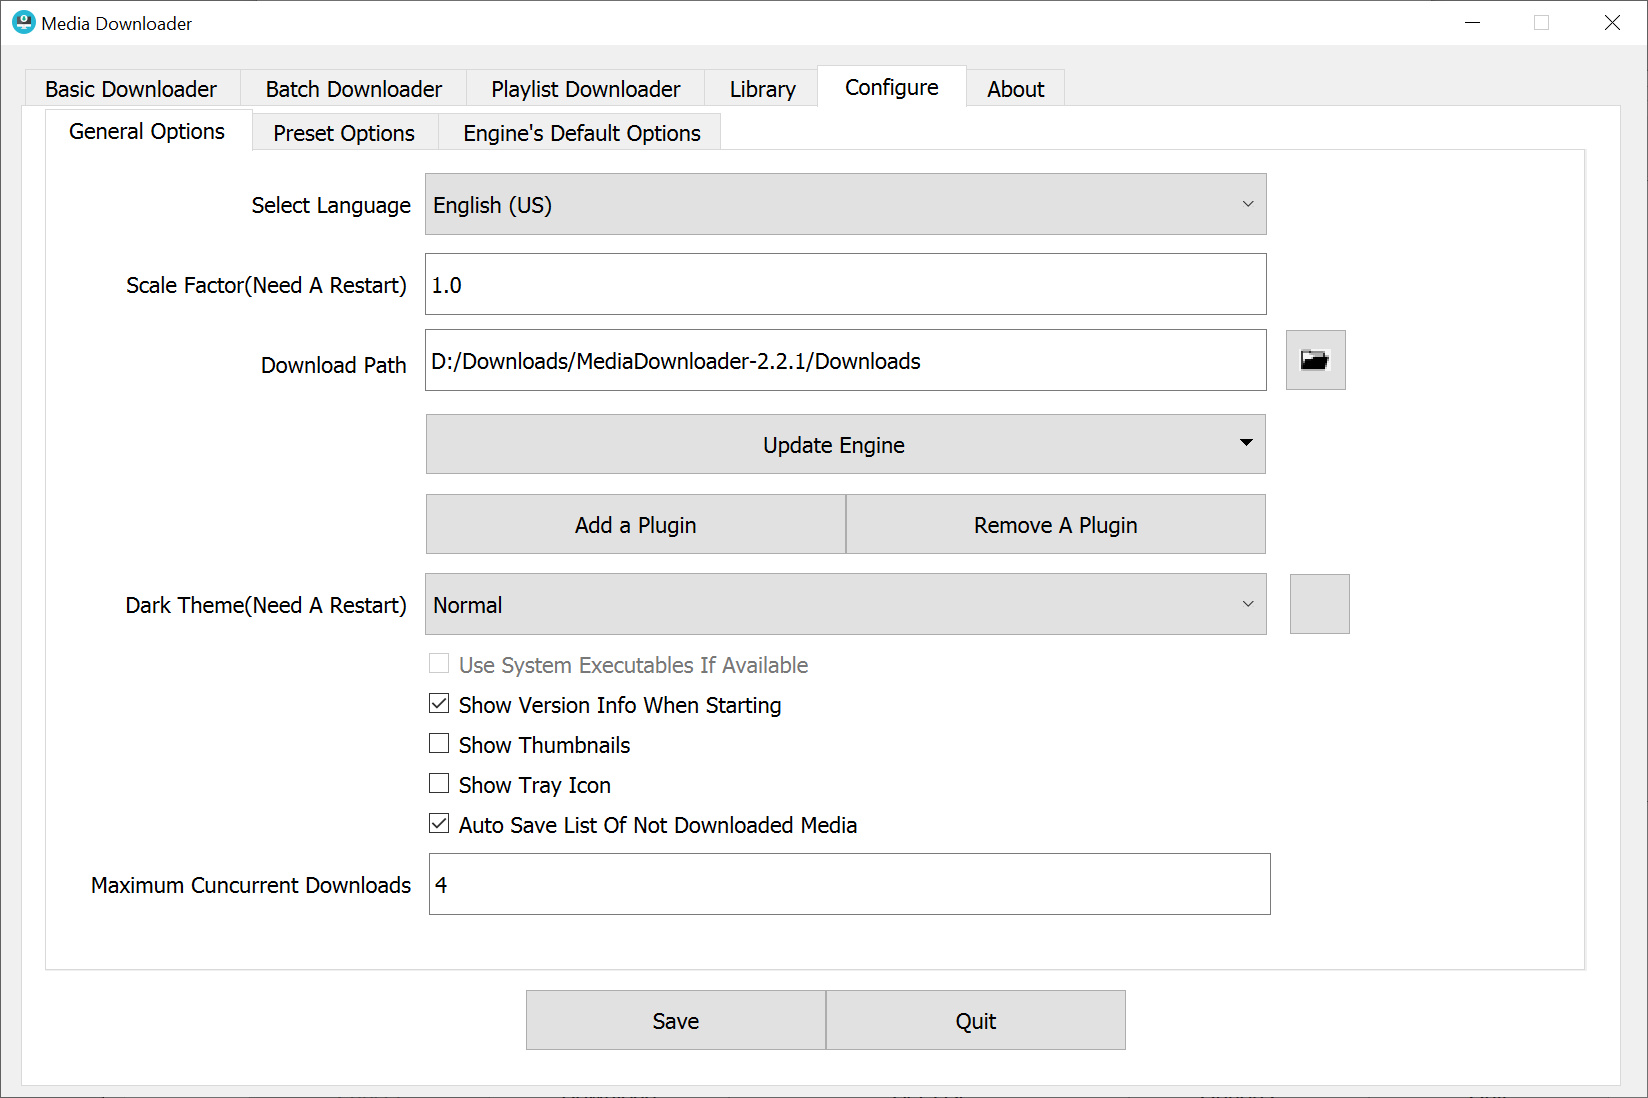Click the Maximum Cuncurrent Downloads label
Image resolution: width=1648 pixels, height=1098 pixels.
click(251, 885)
